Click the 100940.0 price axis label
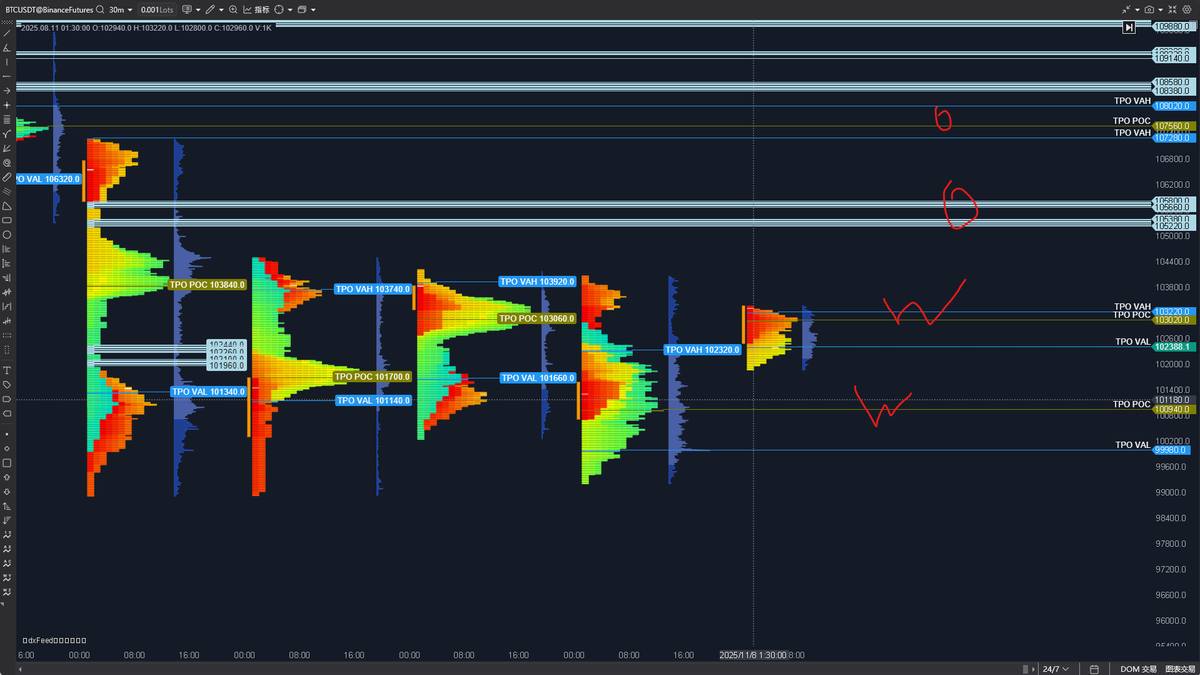1200x675 pixels. (x=1172, y=410)
